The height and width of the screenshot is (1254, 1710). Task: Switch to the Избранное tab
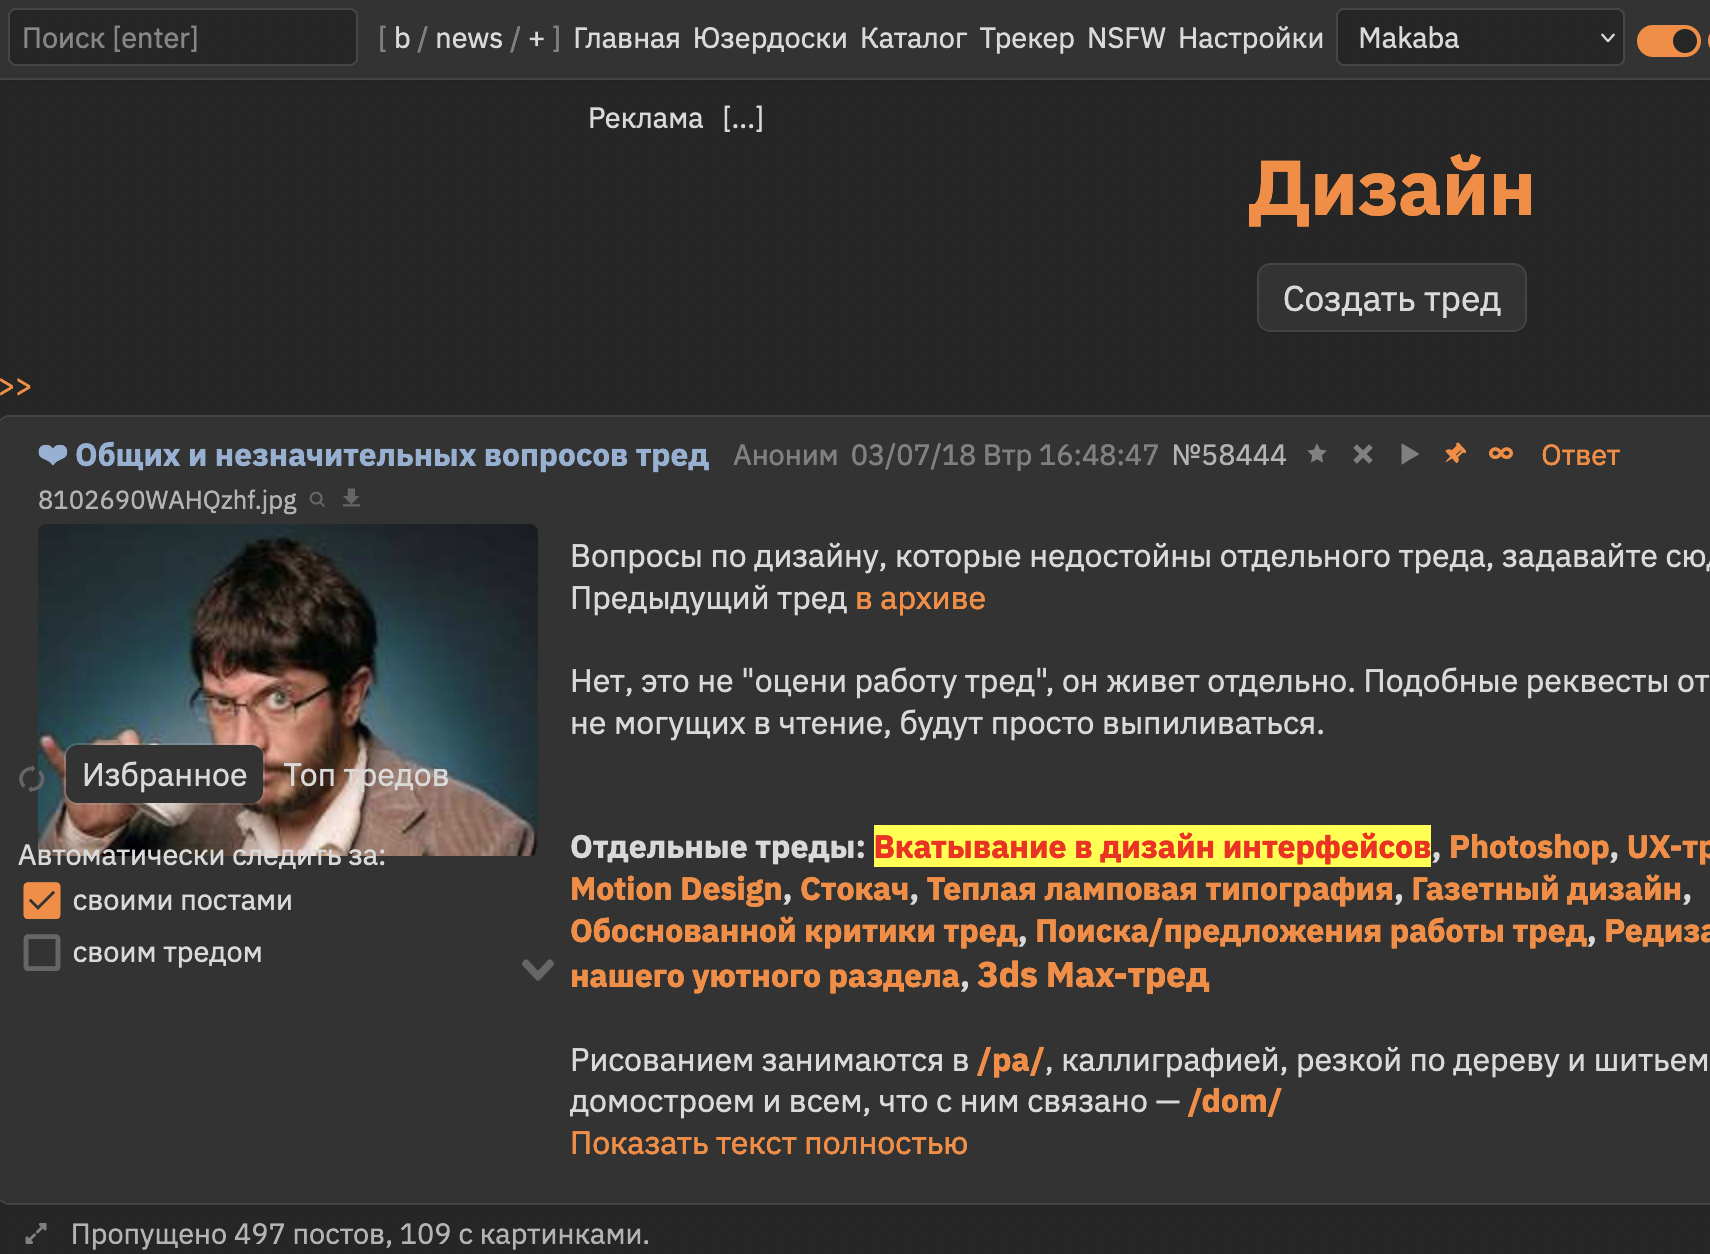click(164, 774)
